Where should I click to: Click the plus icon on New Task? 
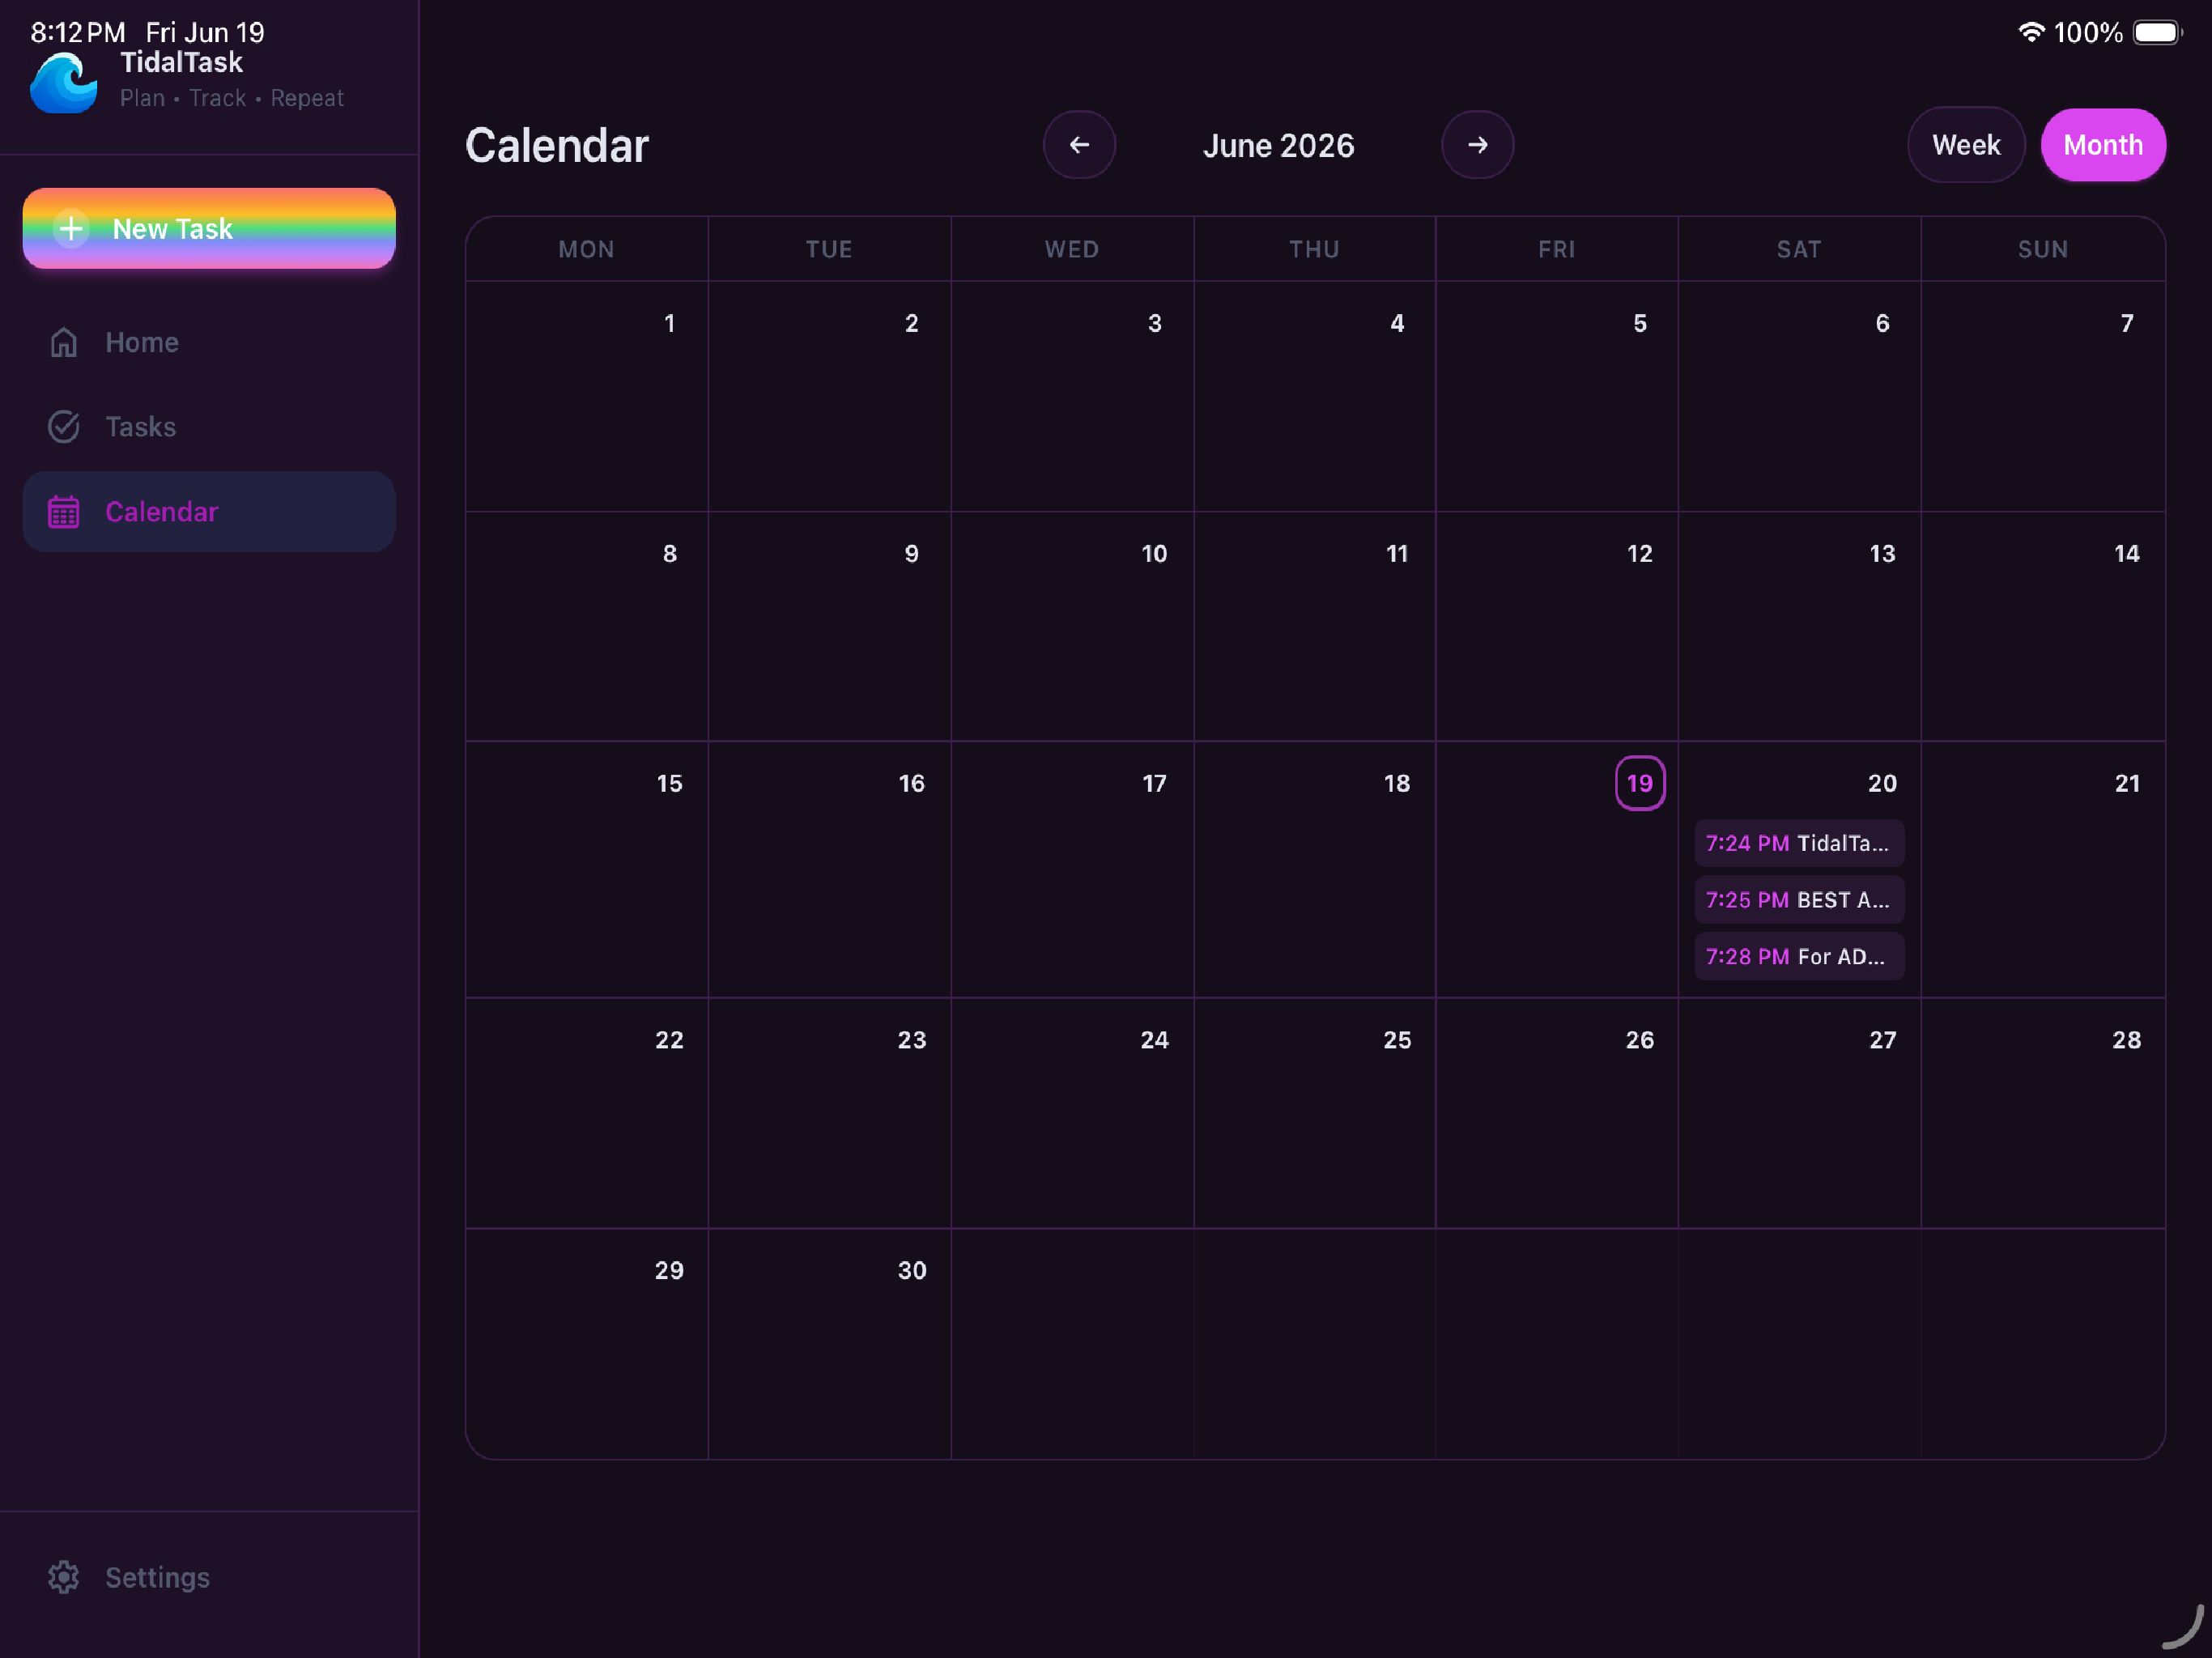[71, 229]
